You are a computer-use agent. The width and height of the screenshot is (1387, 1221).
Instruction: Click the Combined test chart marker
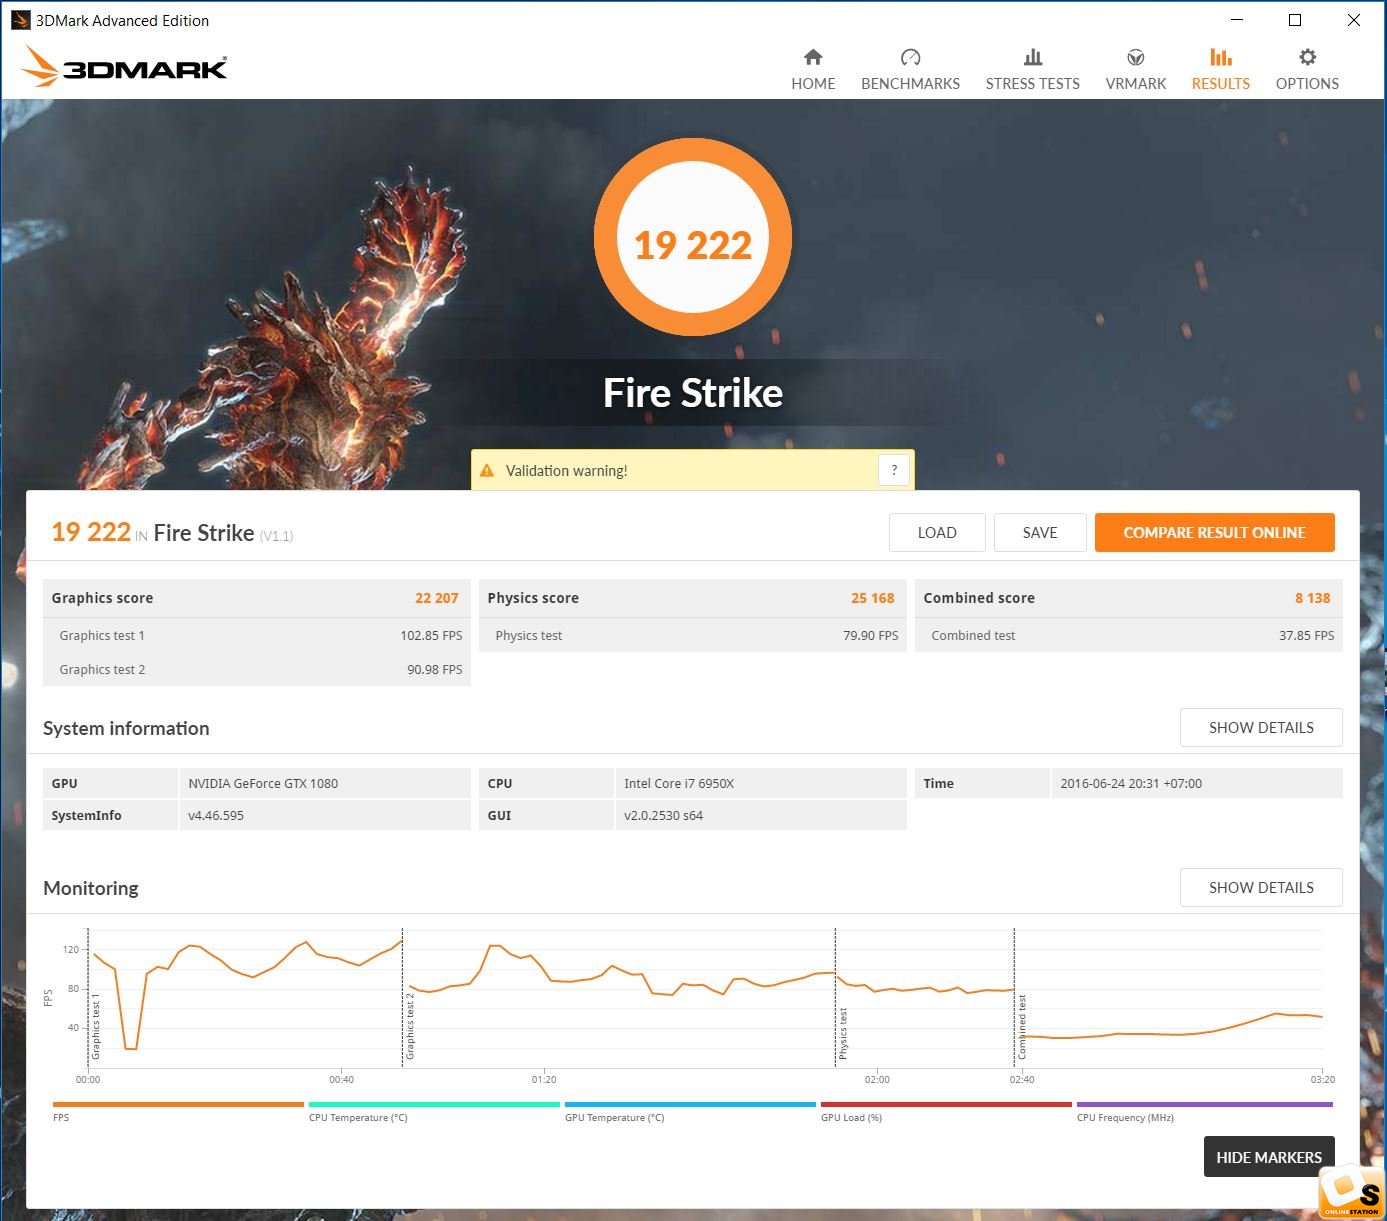(x=1022, y=1026)
